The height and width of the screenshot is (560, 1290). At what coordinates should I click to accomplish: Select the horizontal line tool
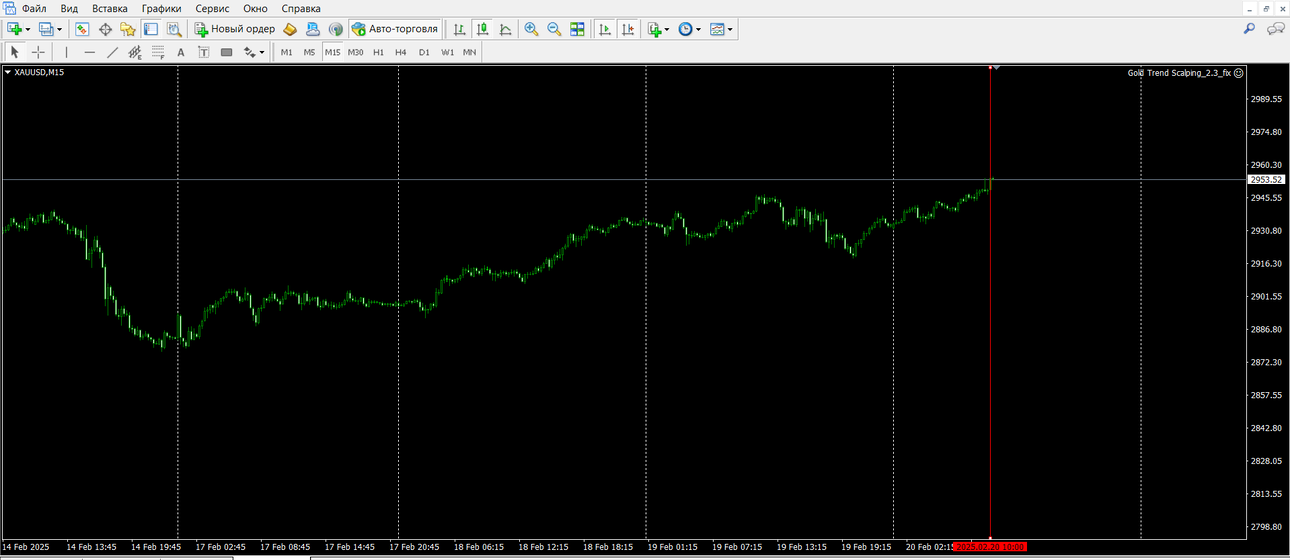(x=89, y=52)
